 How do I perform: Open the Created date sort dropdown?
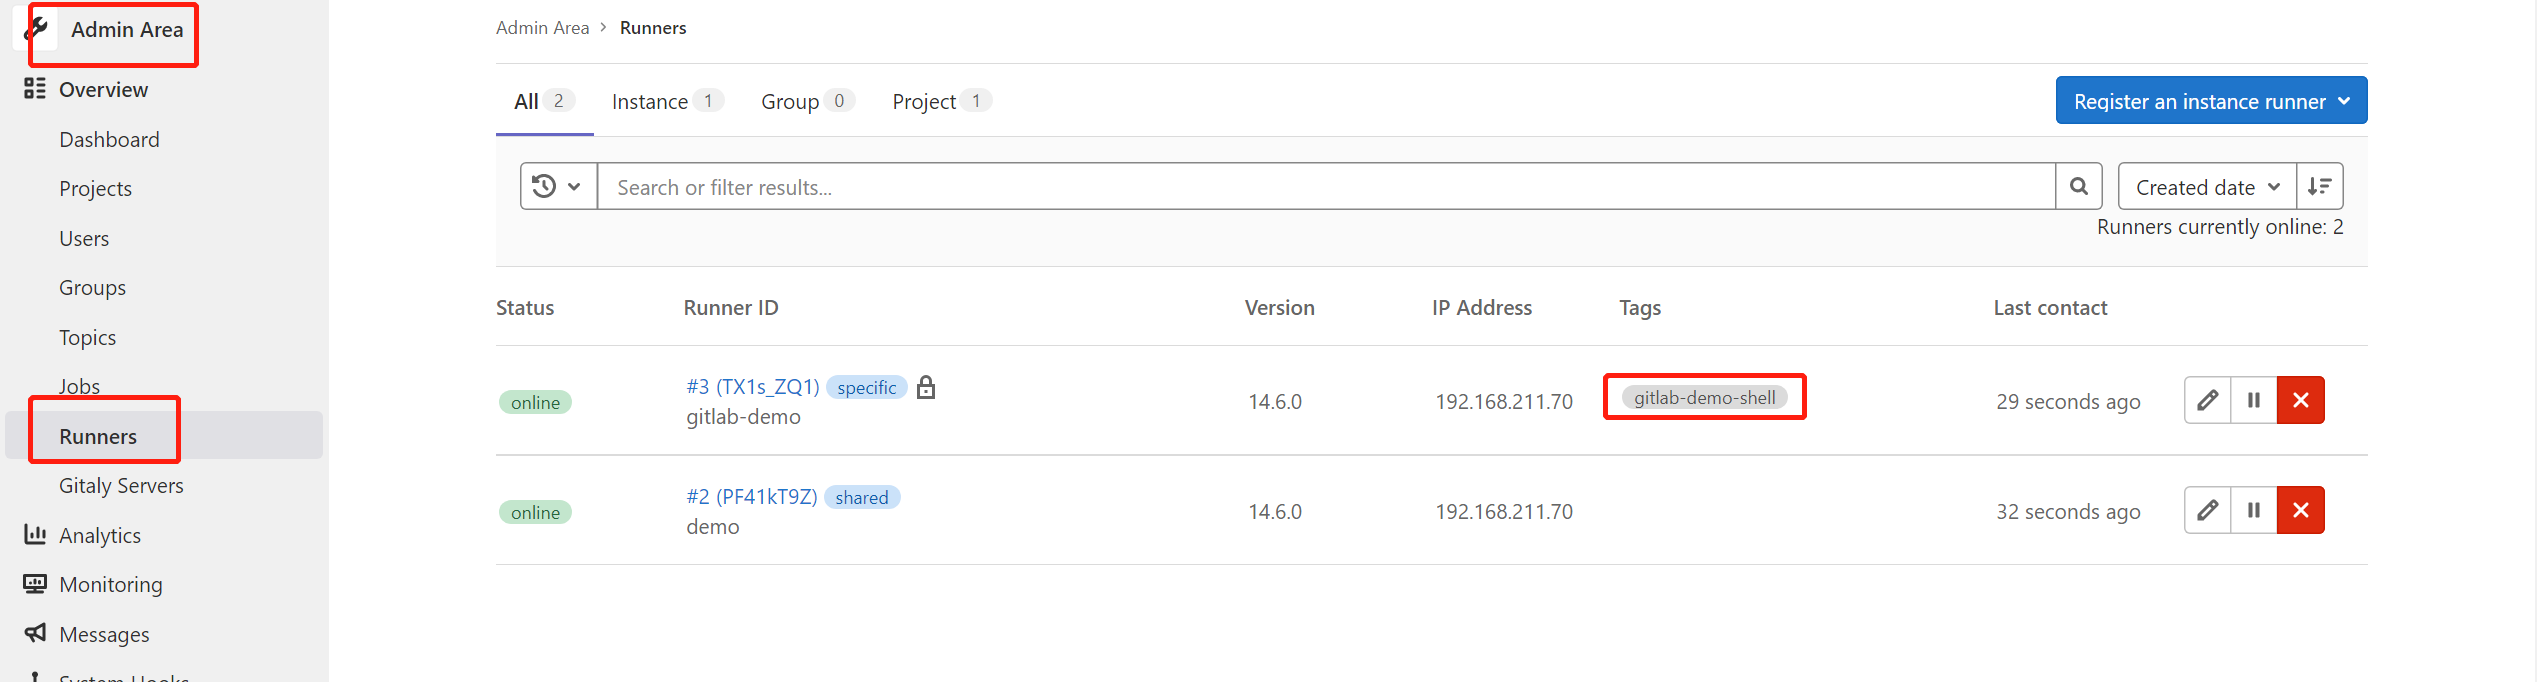(2207, 186)
